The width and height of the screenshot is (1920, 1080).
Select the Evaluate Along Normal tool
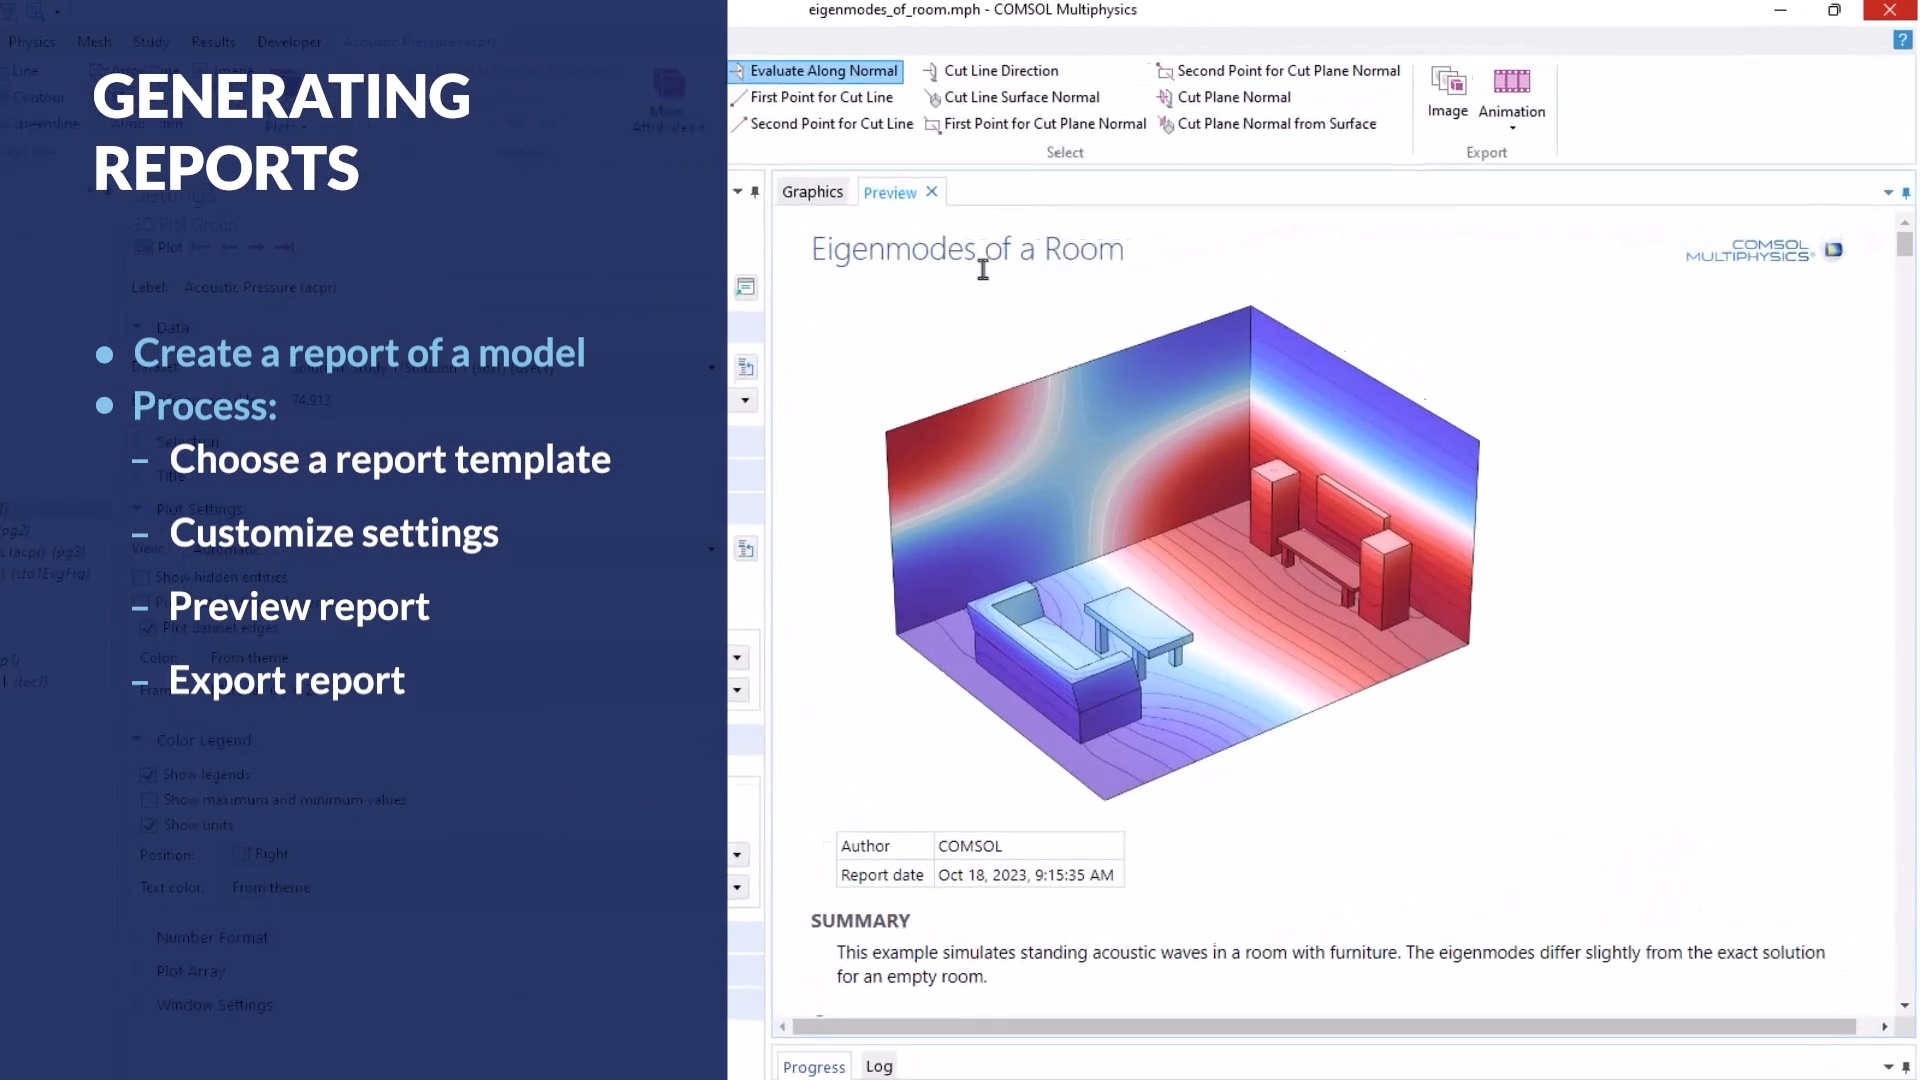point(824,71)
